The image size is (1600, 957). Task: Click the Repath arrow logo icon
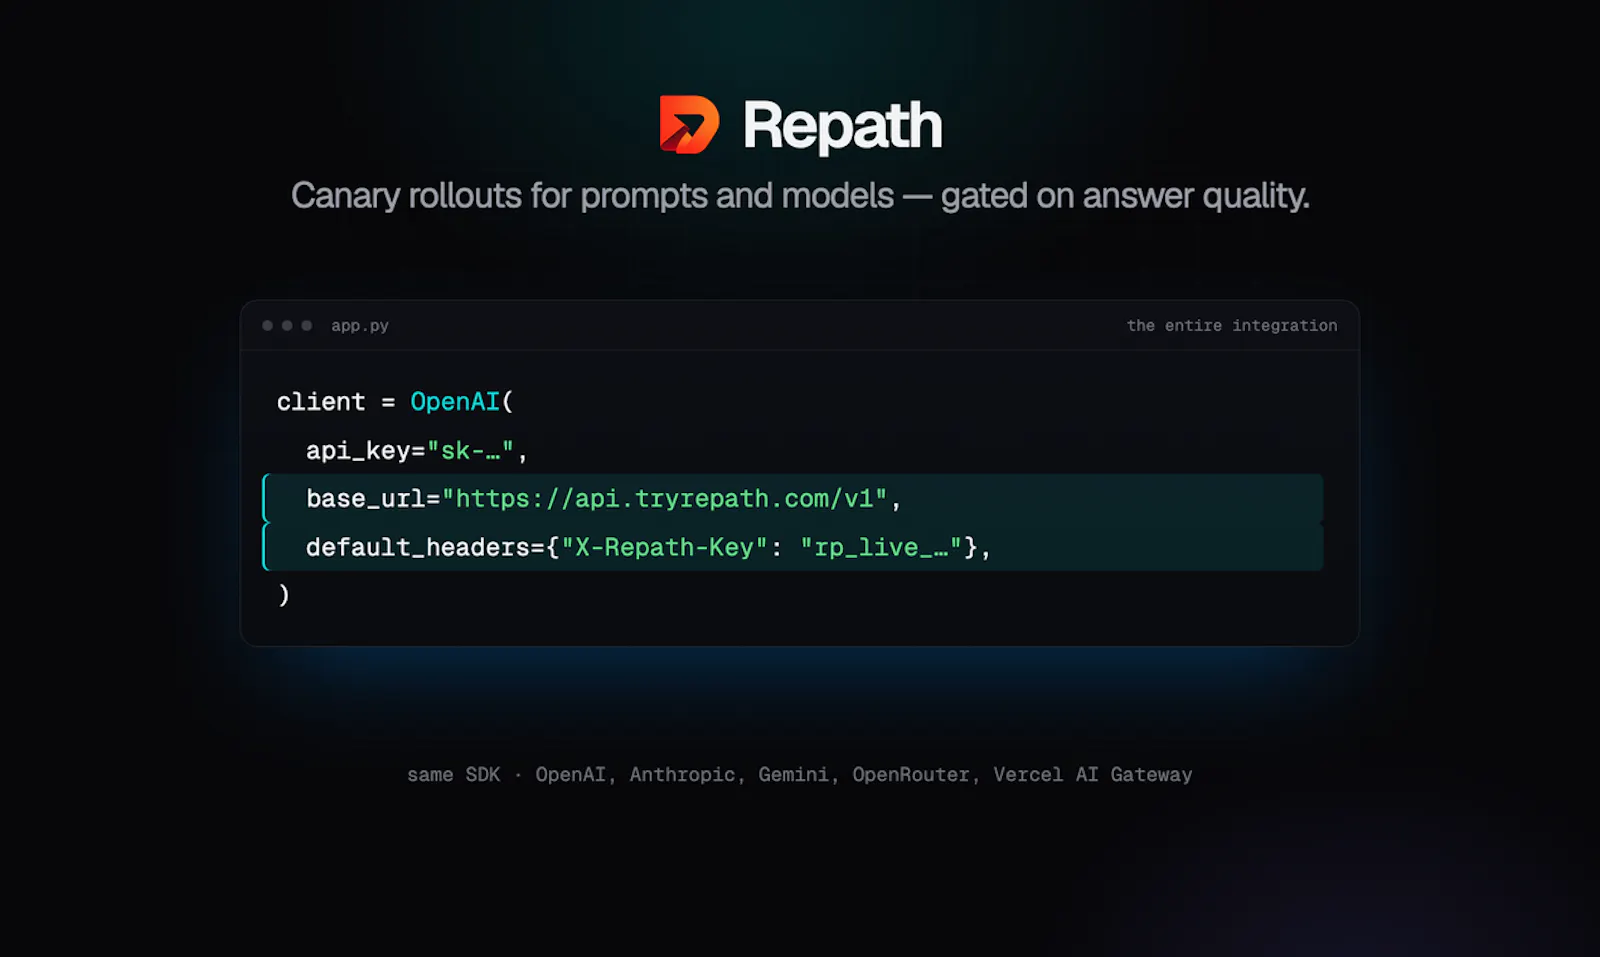(x=689, y=125)
